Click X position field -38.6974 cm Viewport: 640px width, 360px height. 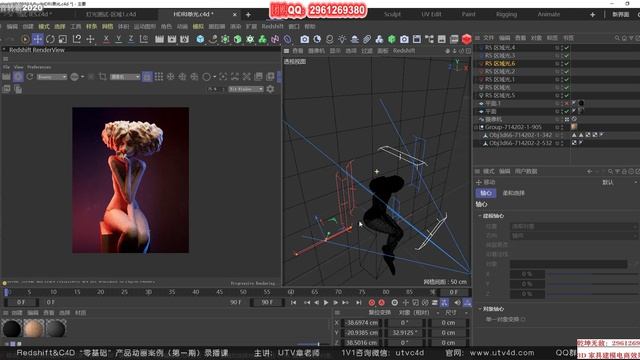(362, 323)
